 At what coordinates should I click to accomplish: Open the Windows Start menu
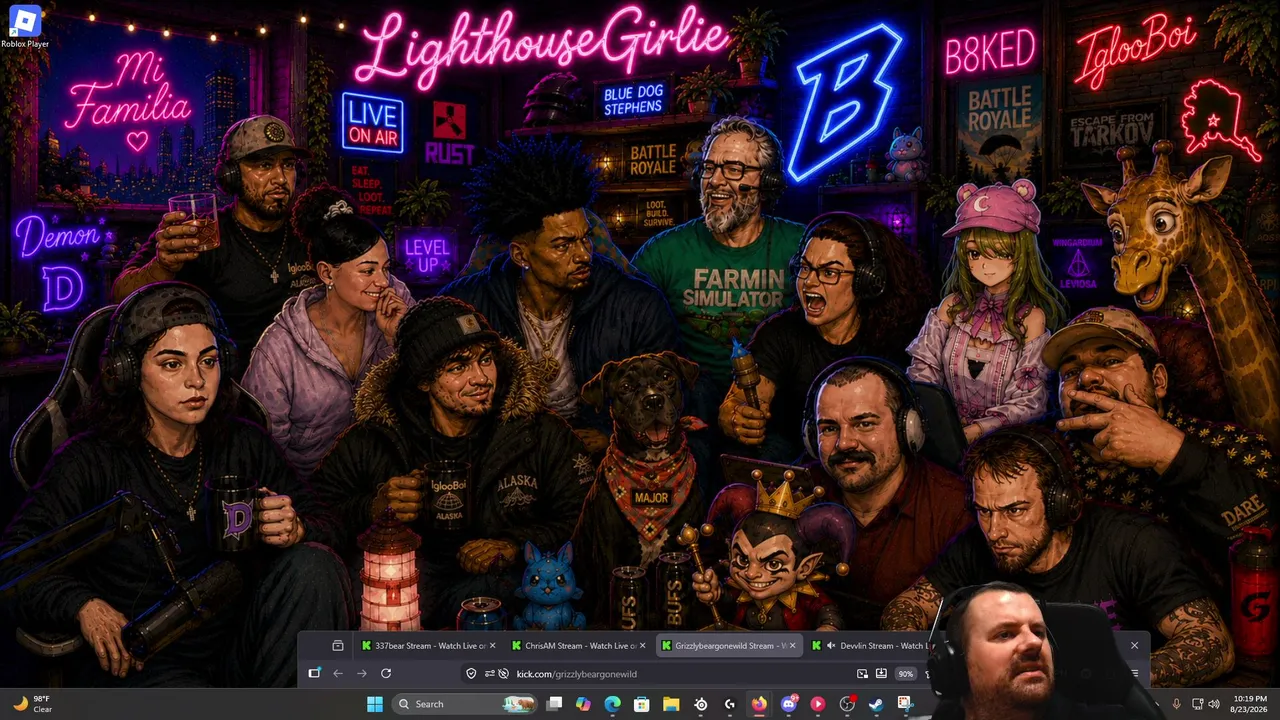[374, 704]
